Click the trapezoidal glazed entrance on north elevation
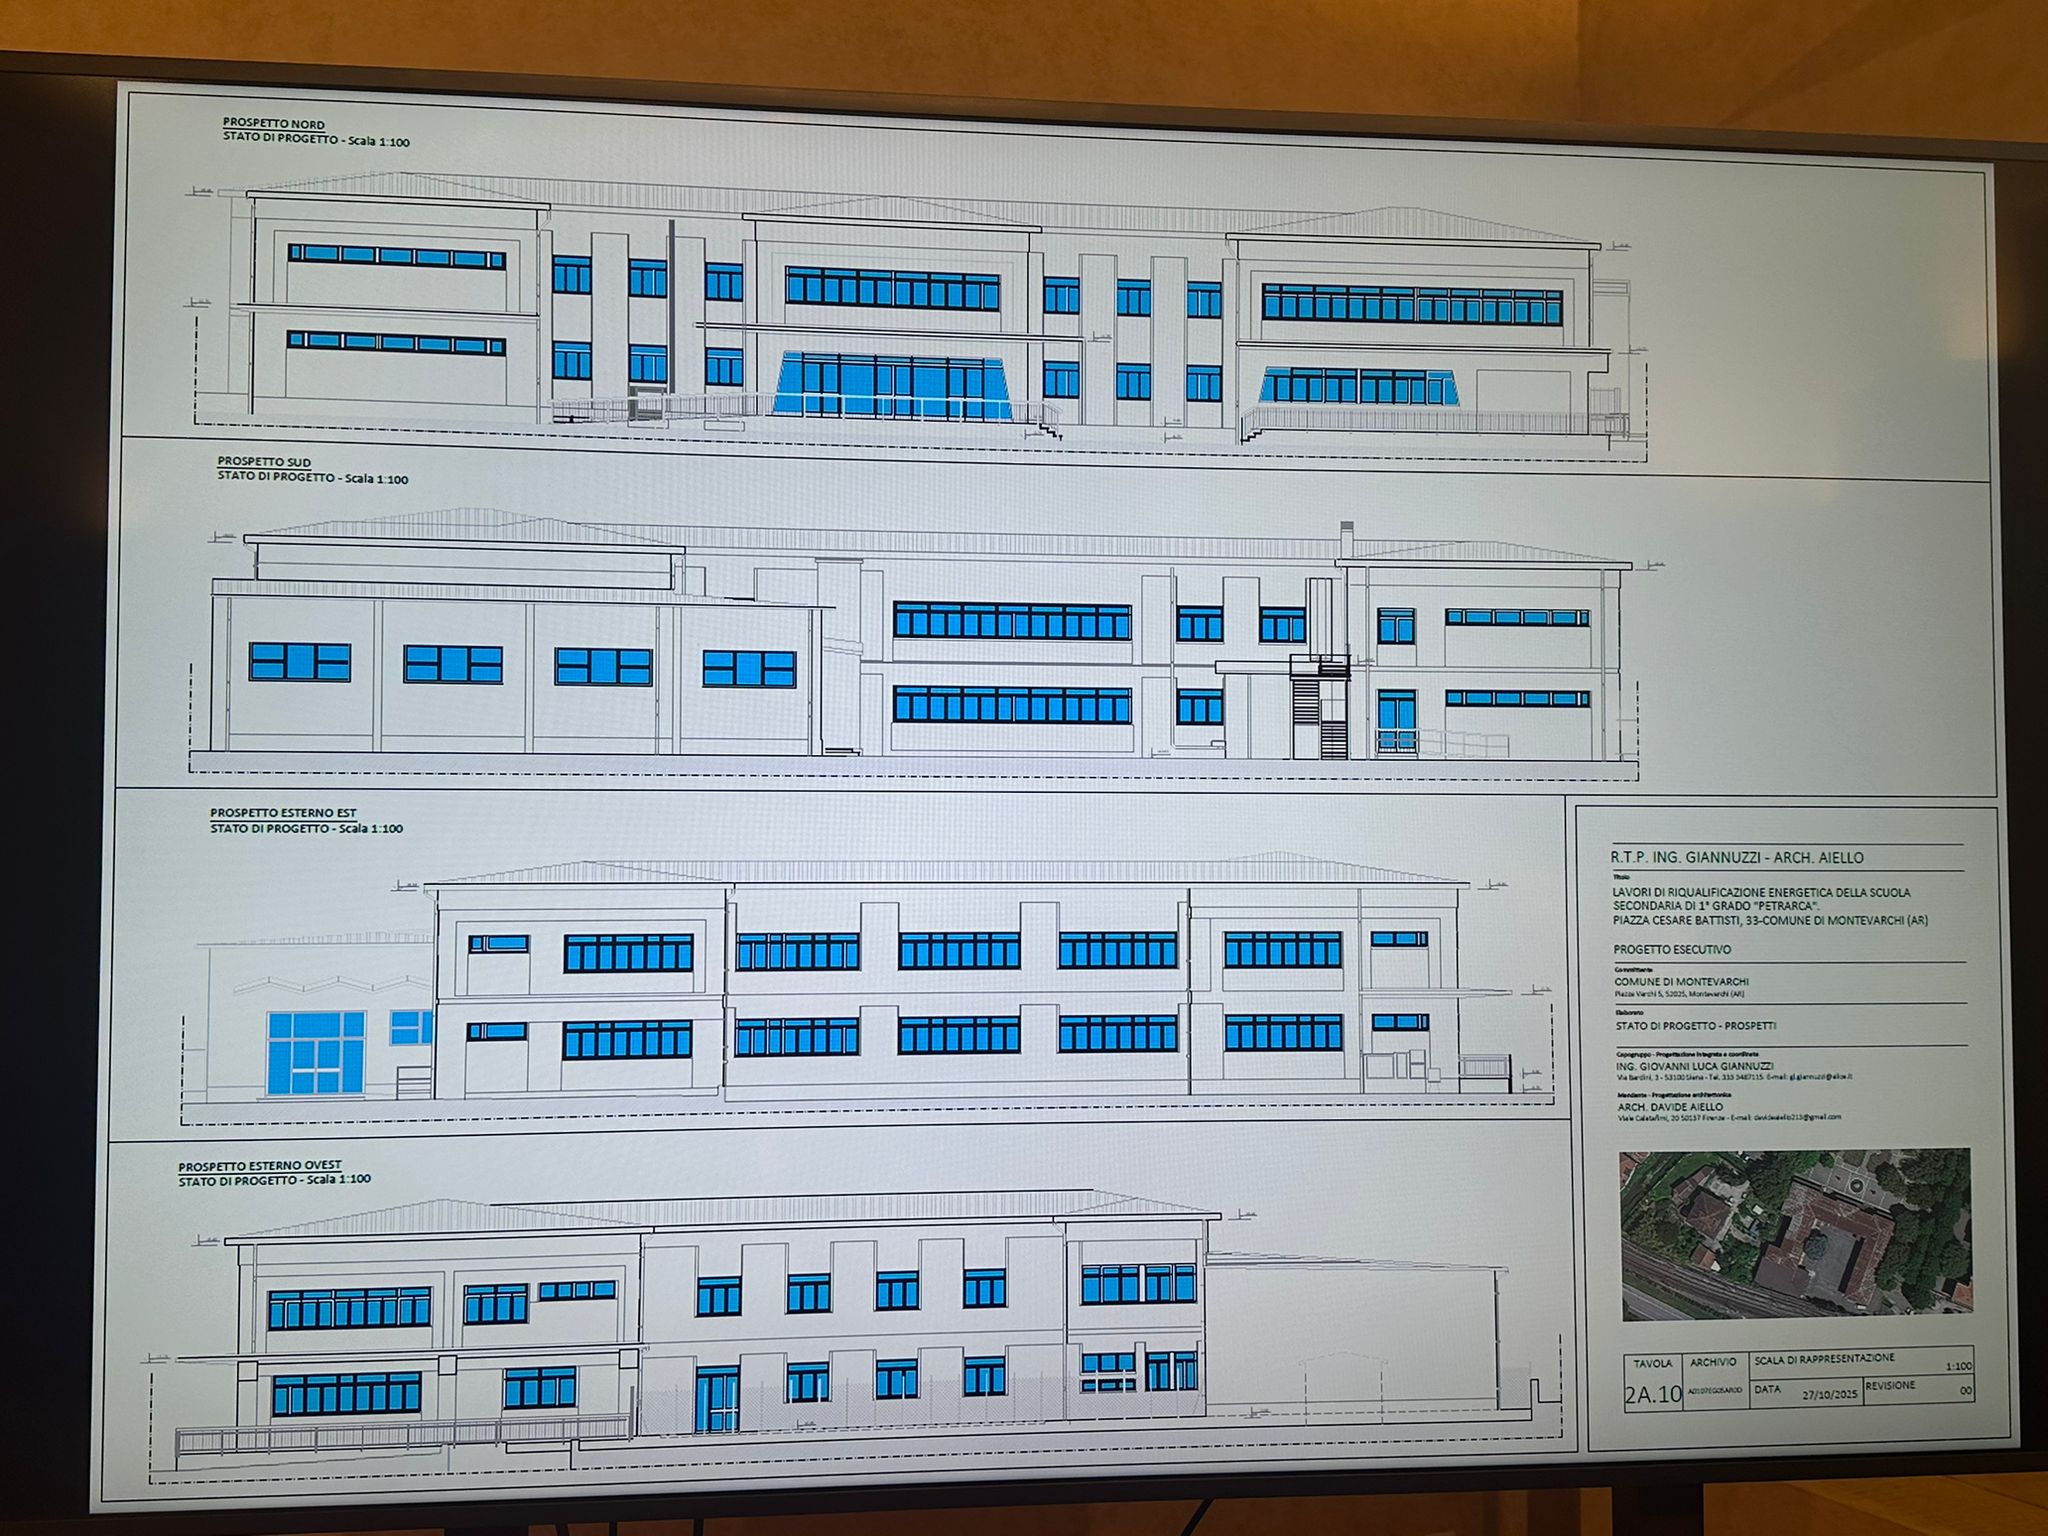The image size is (2048, 1536). tap(891, 385)
